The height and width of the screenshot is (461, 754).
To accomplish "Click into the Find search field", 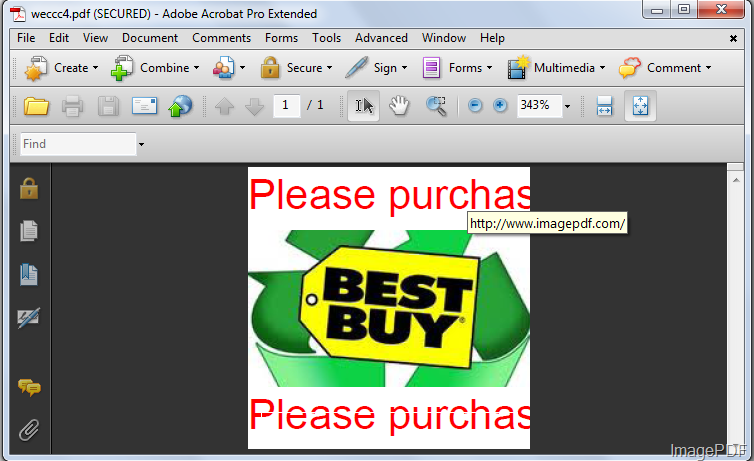I will point(78,144).
